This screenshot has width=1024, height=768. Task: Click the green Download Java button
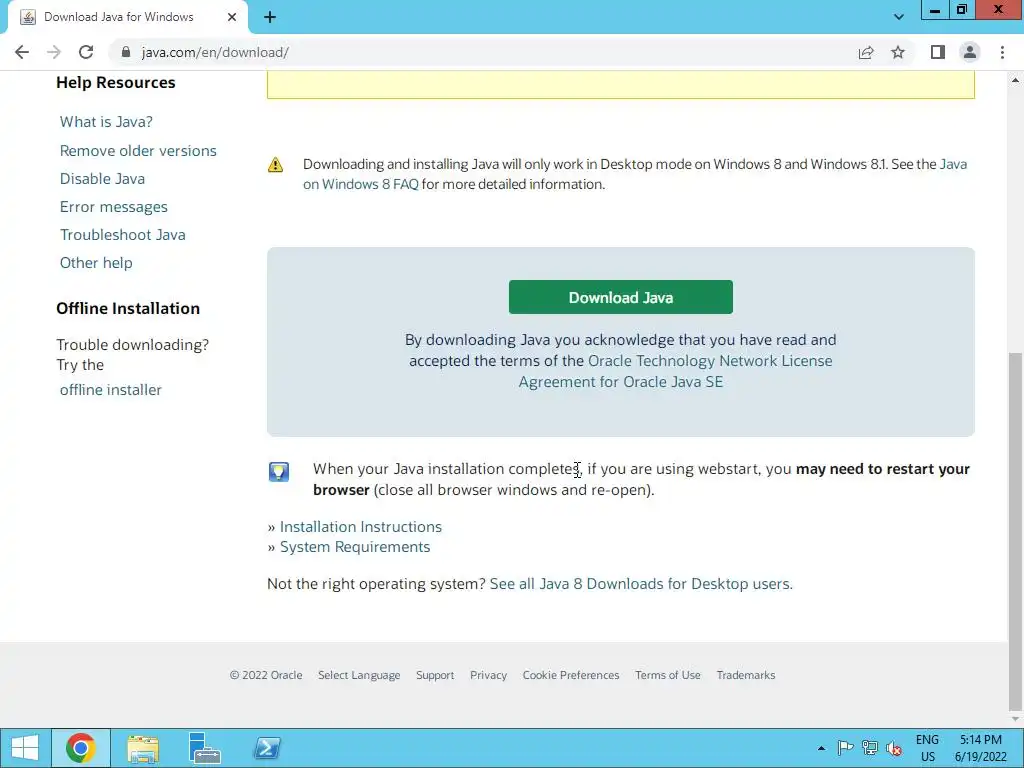620,297
